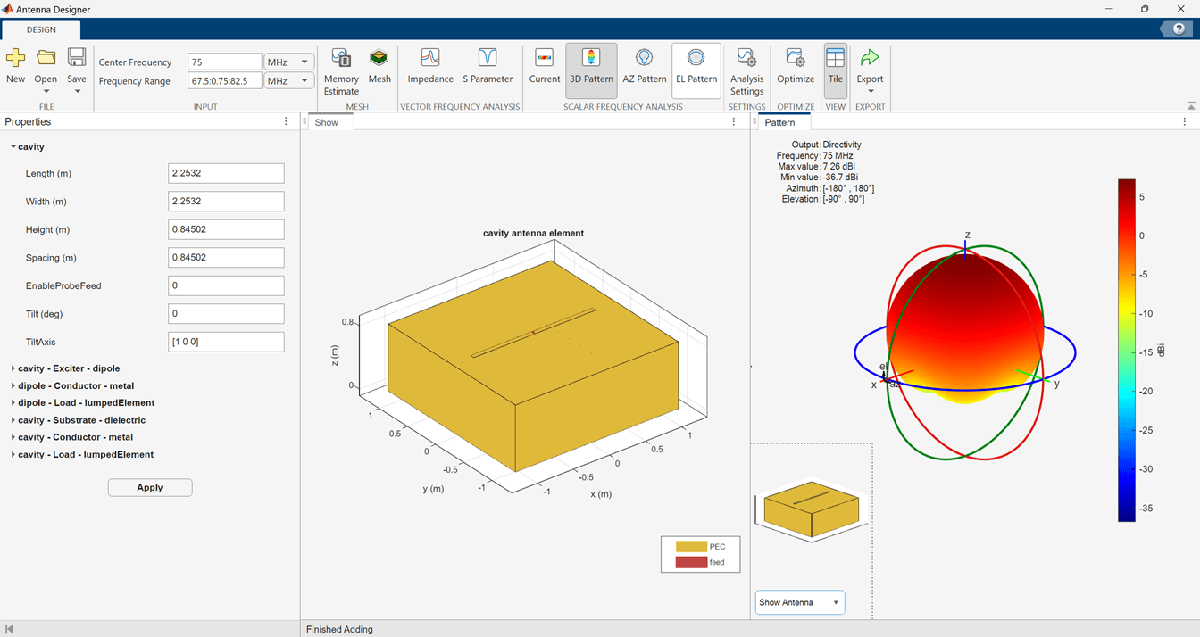The image size is (1200, 637).
Task: Open the Center Frequency MHz unit dropdown
Action: point(289,62)
